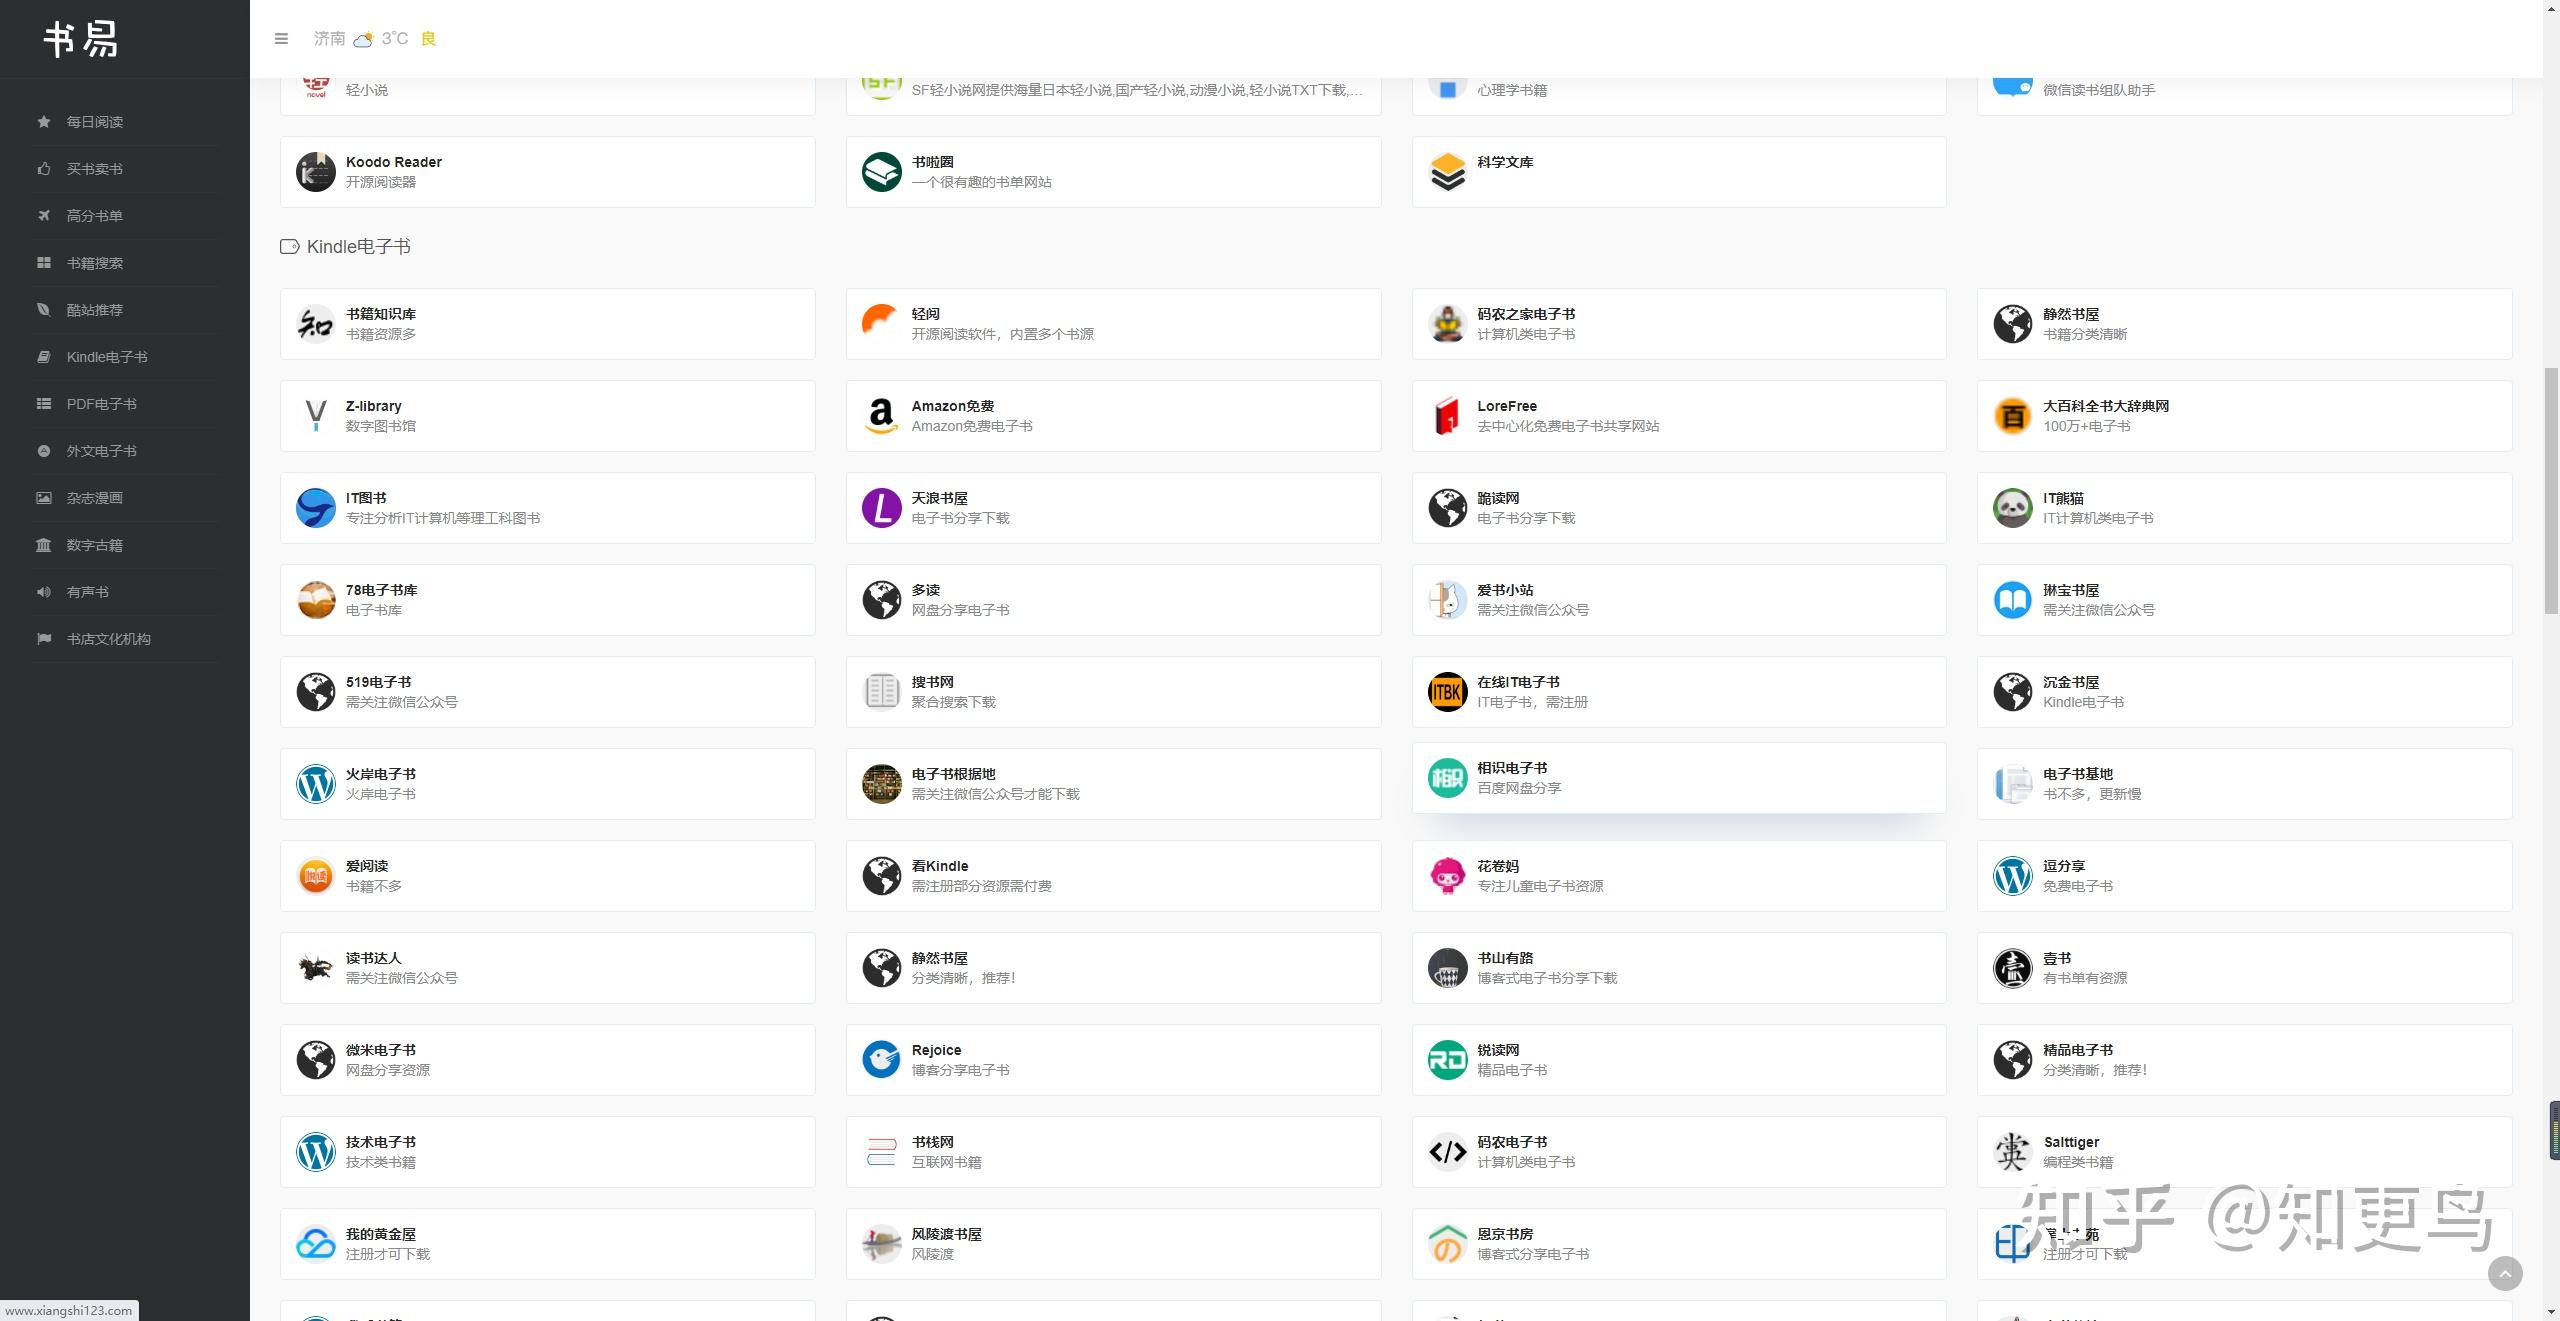
Task: Go to 每日阅读 in the sidebar
Action: coord(94,122)
